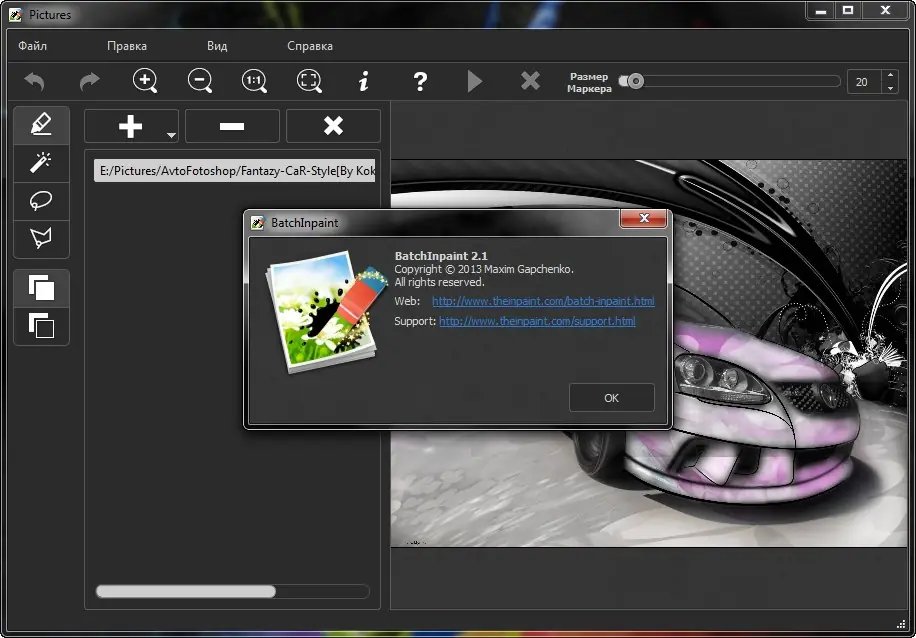Open the Help question mark icon
916x638 pixels.
coord(420,81)
